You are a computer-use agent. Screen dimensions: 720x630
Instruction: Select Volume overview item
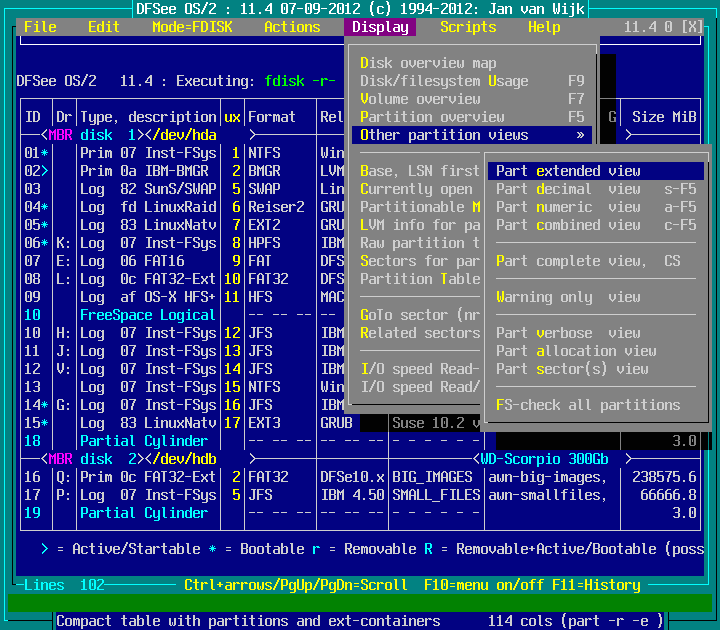[420, 99]
